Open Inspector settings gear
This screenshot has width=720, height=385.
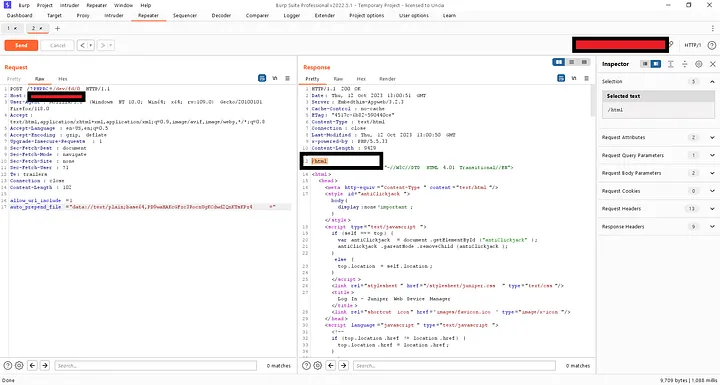(x=698, y=64)
